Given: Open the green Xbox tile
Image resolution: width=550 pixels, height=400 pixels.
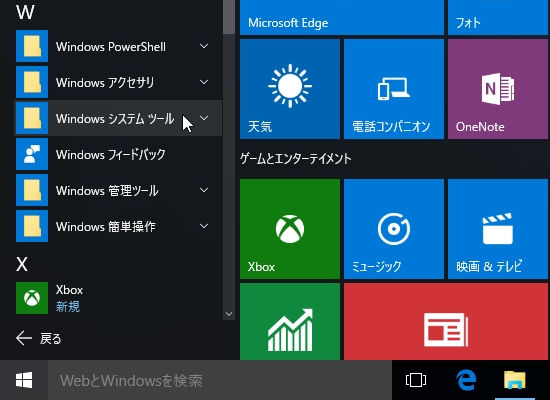Looking at the screenshot, I should pyautogui.click(x=290, y=229).
